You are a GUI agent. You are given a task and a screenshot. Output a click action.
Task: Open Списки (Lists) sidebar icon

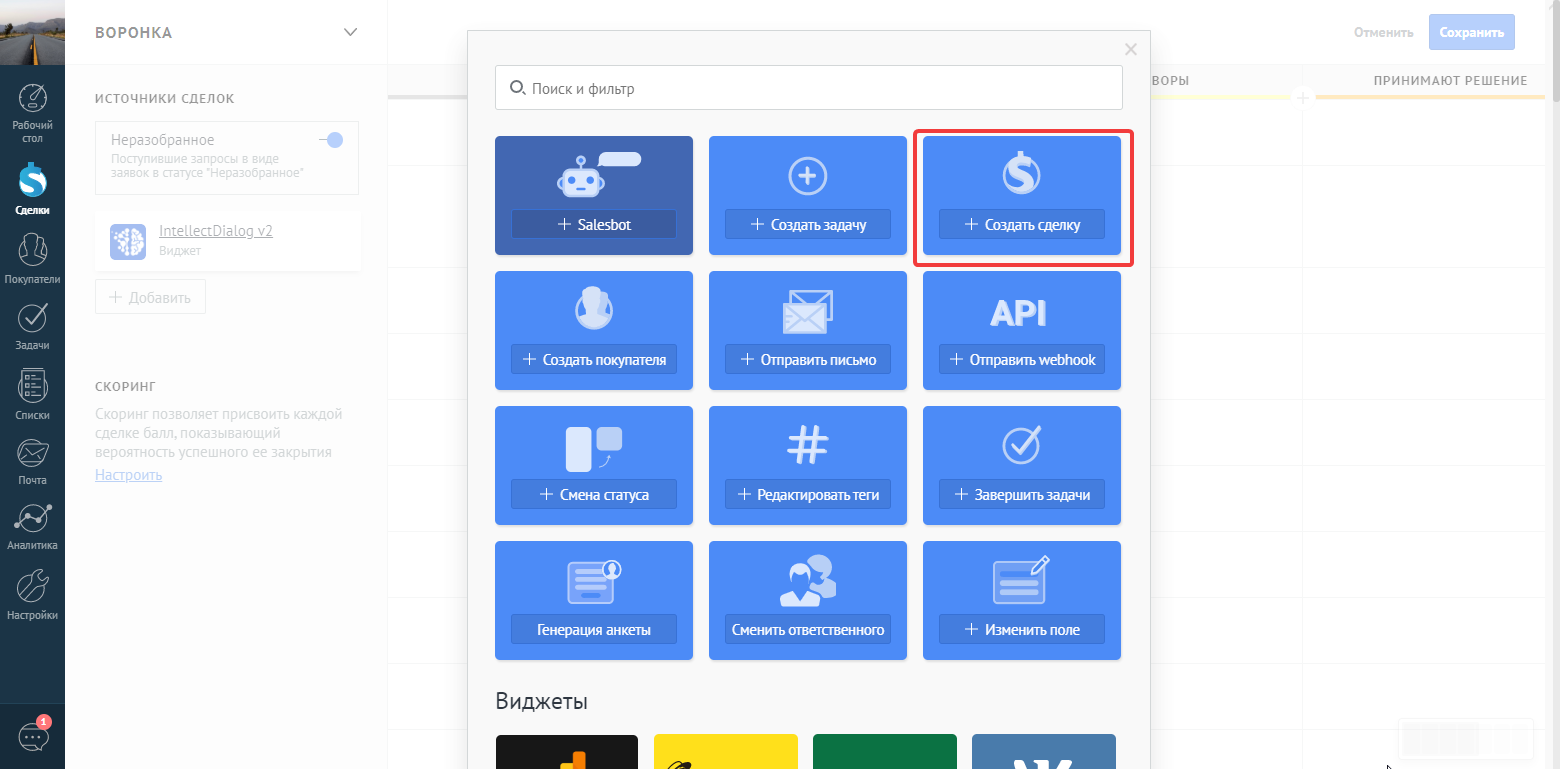32,395
